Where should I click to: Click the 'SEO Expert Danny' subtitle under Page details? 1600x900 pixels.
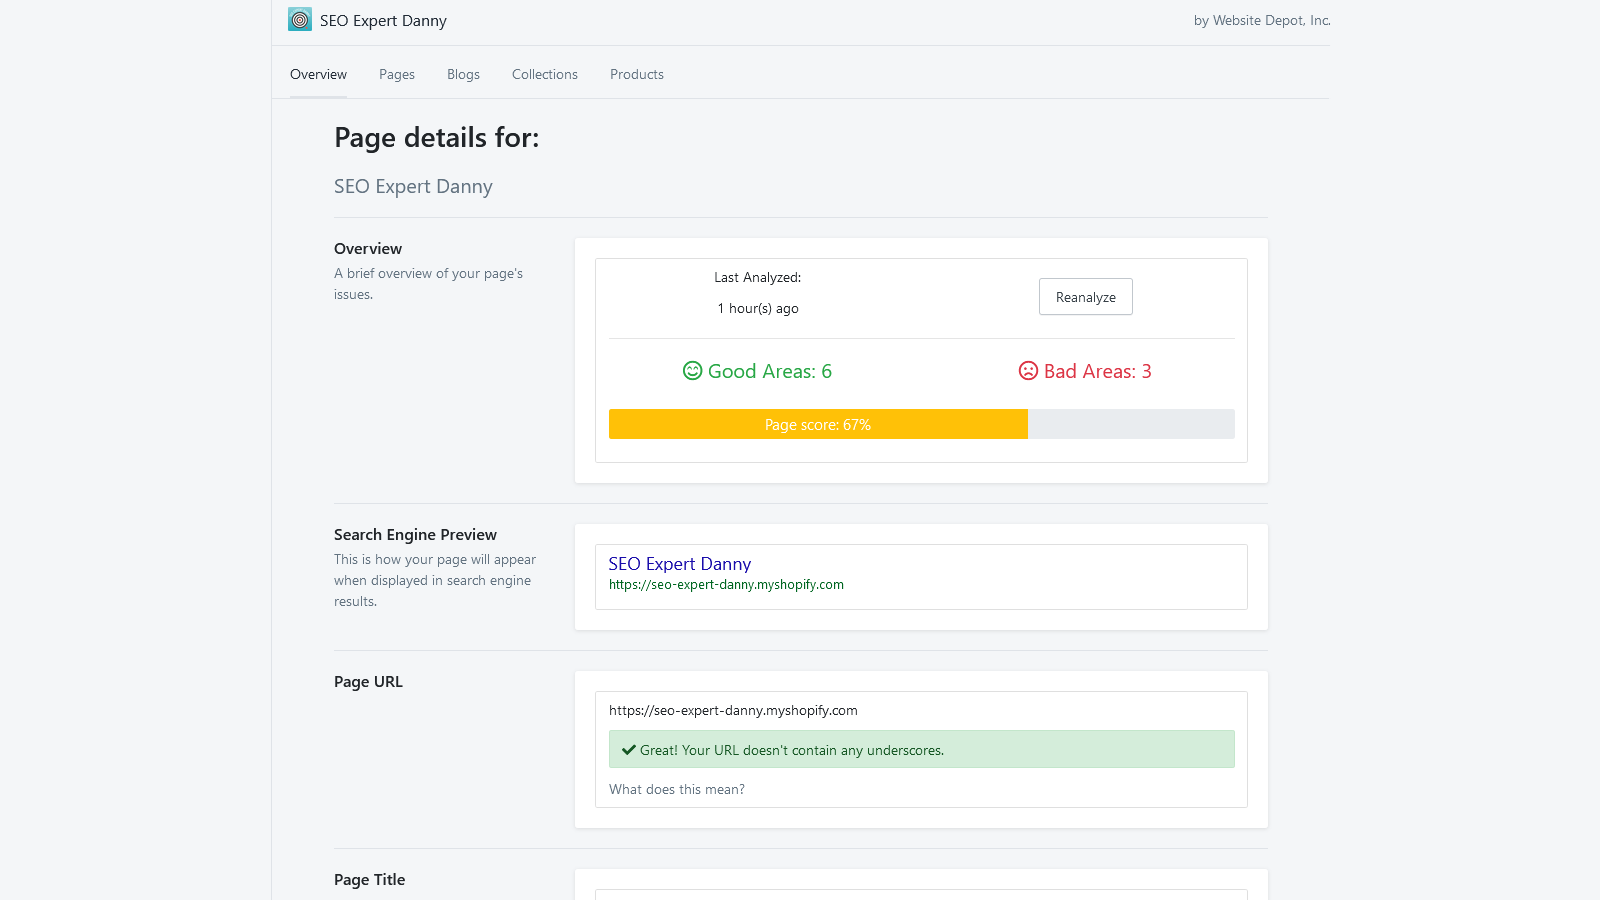click(x=413, y=186)
